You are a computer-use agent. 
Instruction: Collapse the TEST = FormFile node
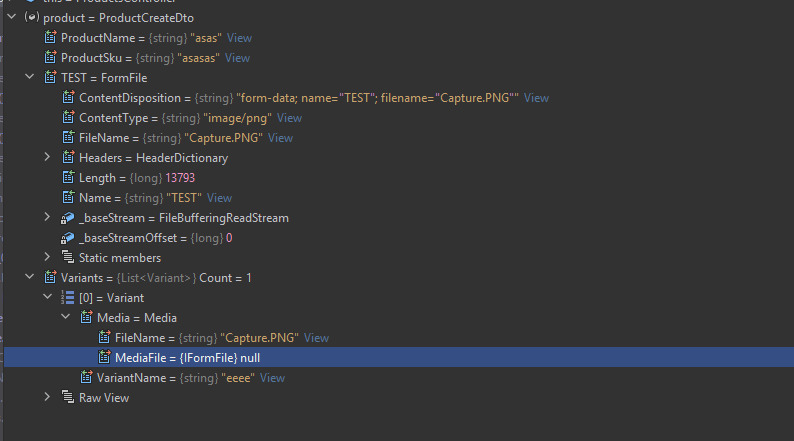tap(29, 77)
